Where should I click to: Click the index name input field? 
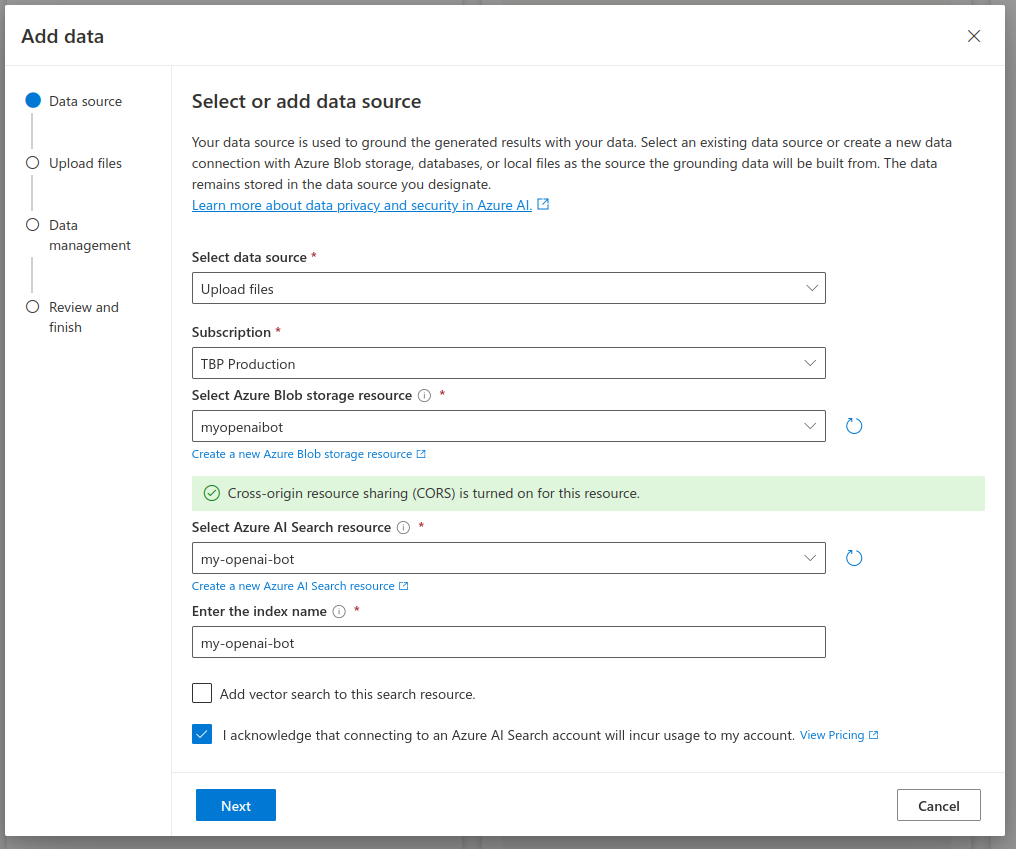(508, 642)
